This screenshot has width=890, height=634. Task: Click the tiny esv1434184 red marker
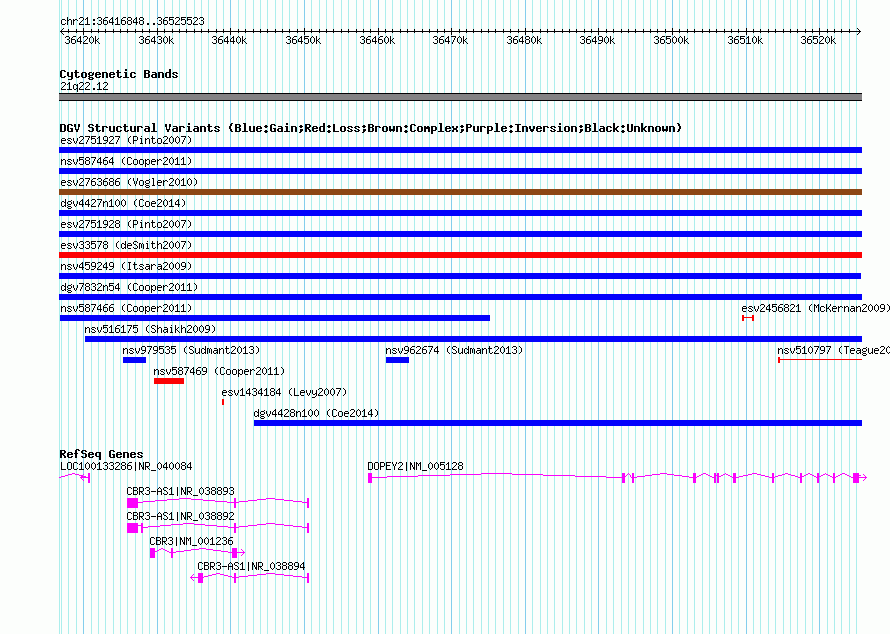[223, 402]
